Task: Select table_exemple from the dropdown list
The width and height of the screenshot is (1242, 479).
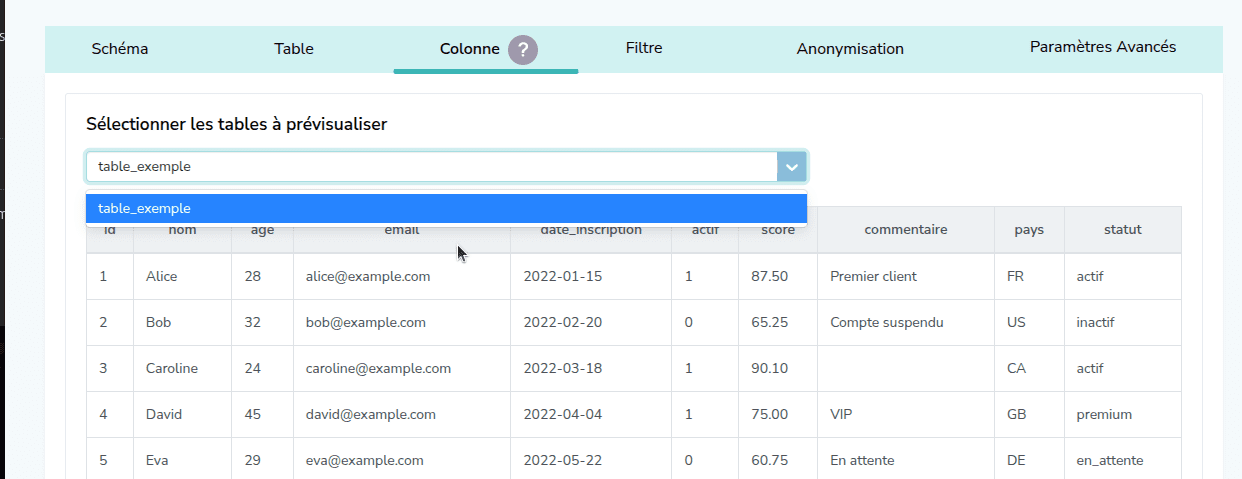Action: point(445,208)
